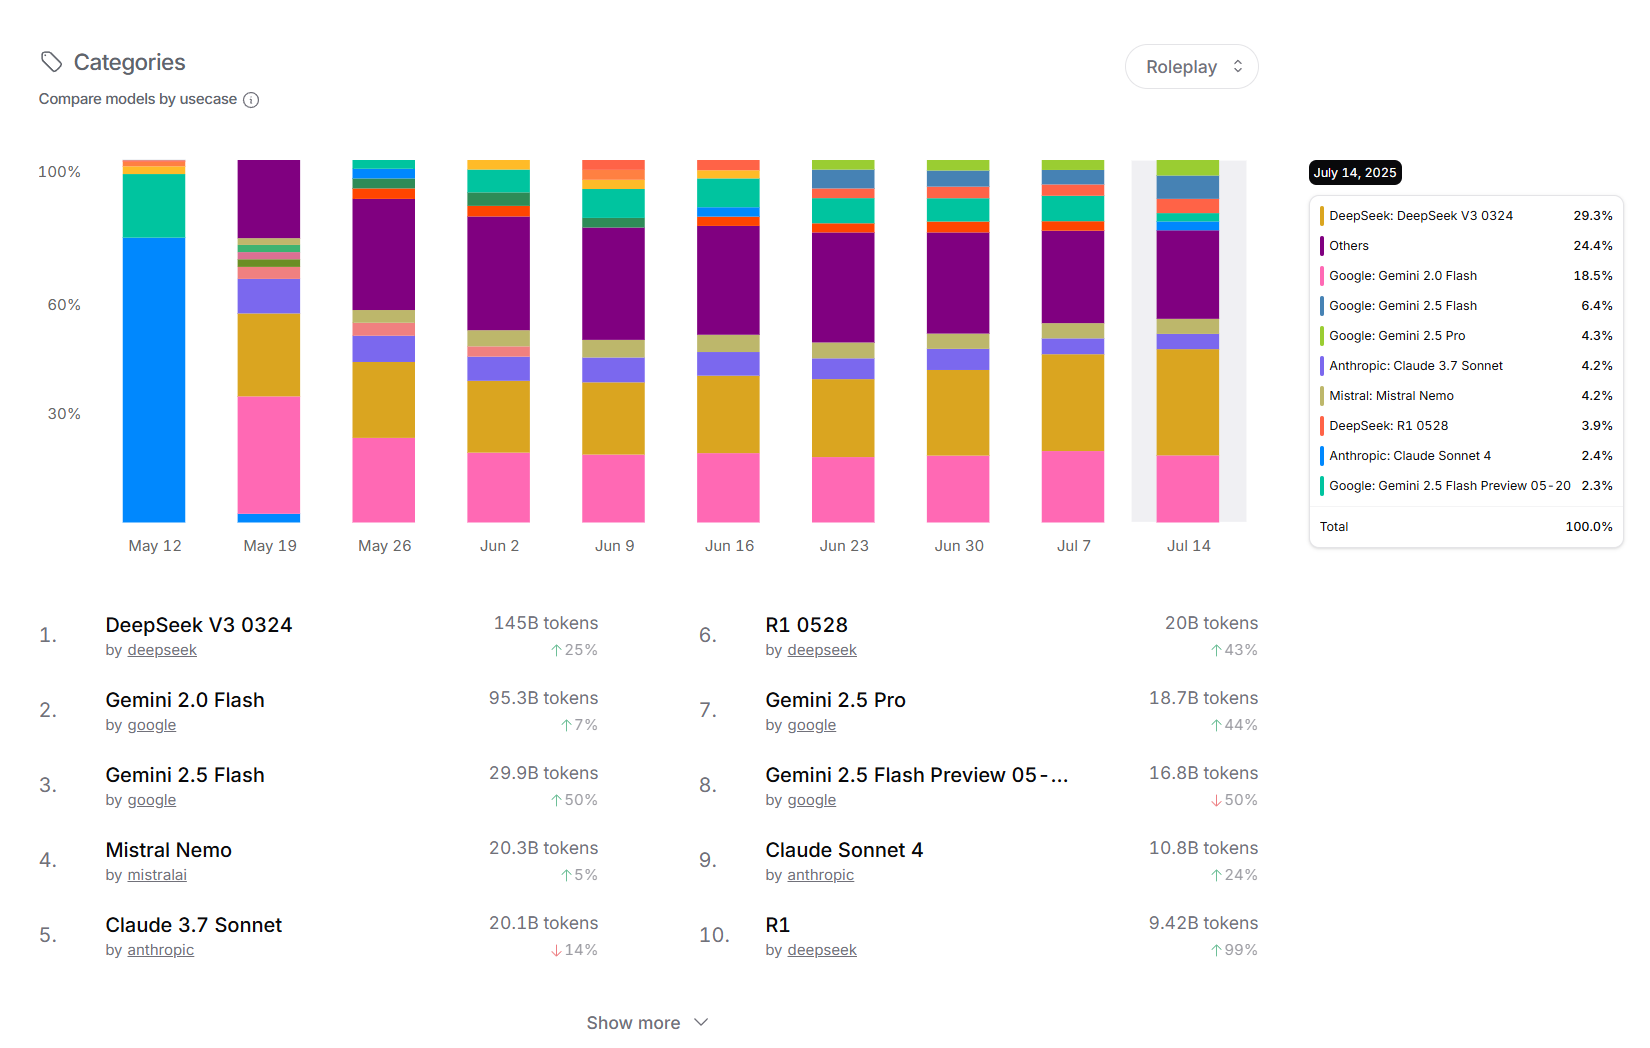Select the Jun 16 chart bar
Screen dimensions: 1650x1048
728,341
